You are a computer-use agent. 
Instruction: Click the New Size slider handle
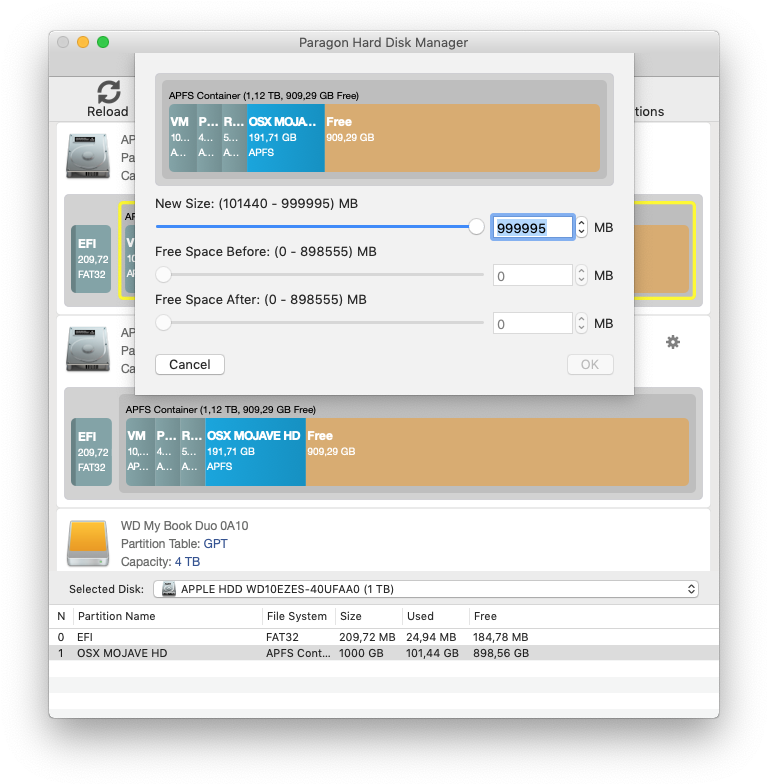click(x=476, y=226)
